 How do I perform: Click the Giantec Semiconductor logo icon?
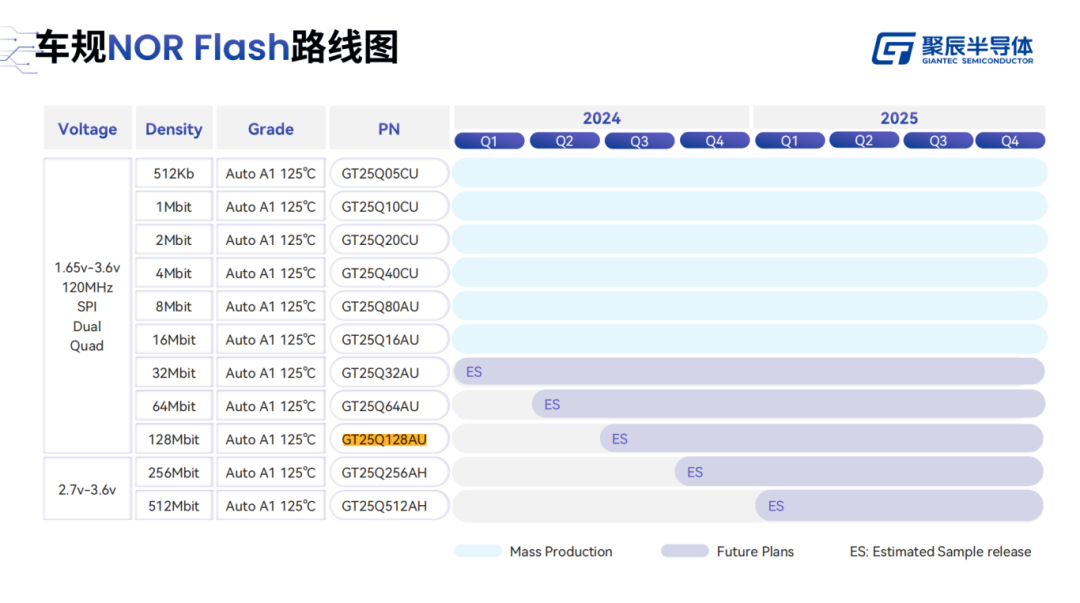893,48
